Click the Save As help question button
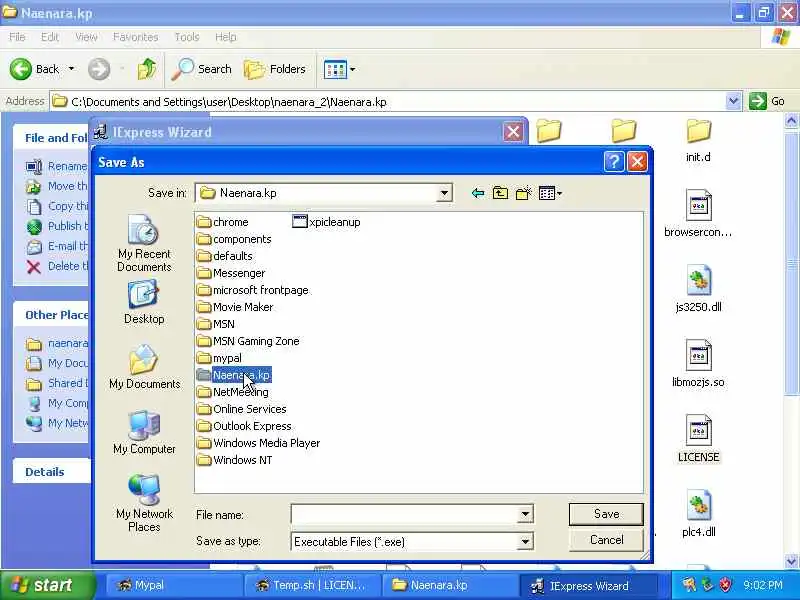The height and width of the screenshot is (600, 800). [x=614, y=162]
